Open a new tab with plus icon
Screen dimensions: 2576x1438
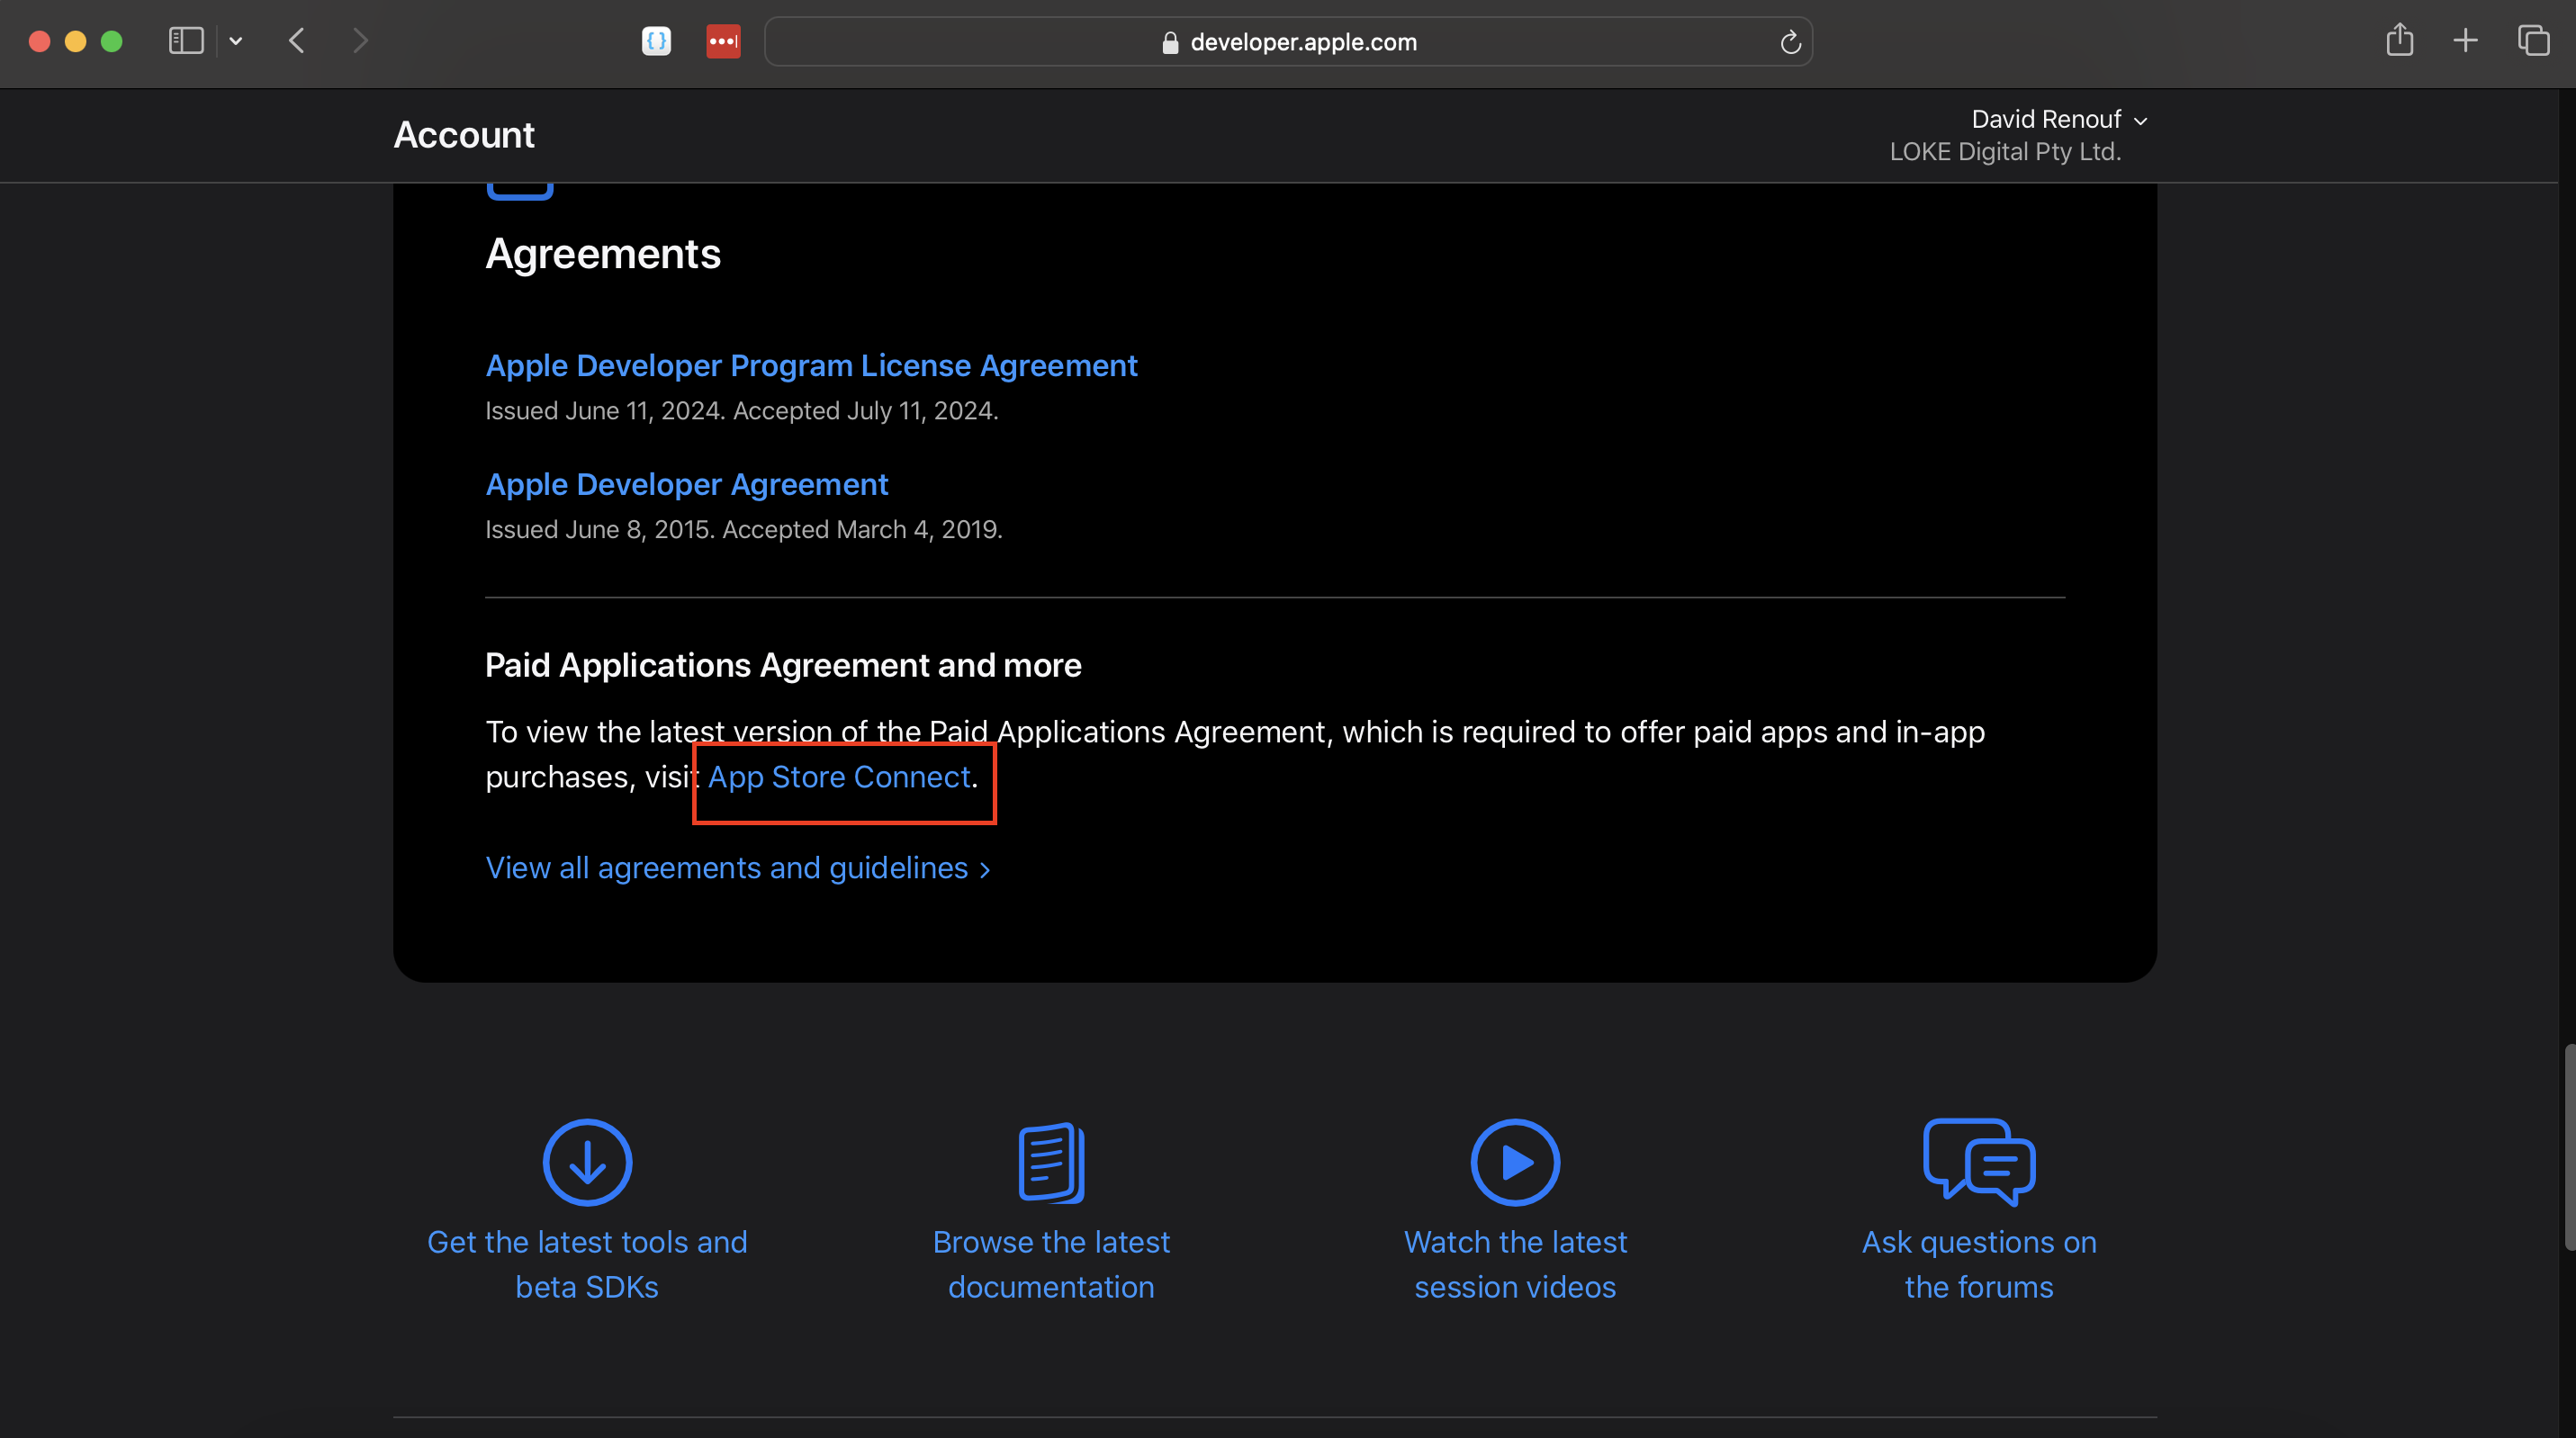2466,41
